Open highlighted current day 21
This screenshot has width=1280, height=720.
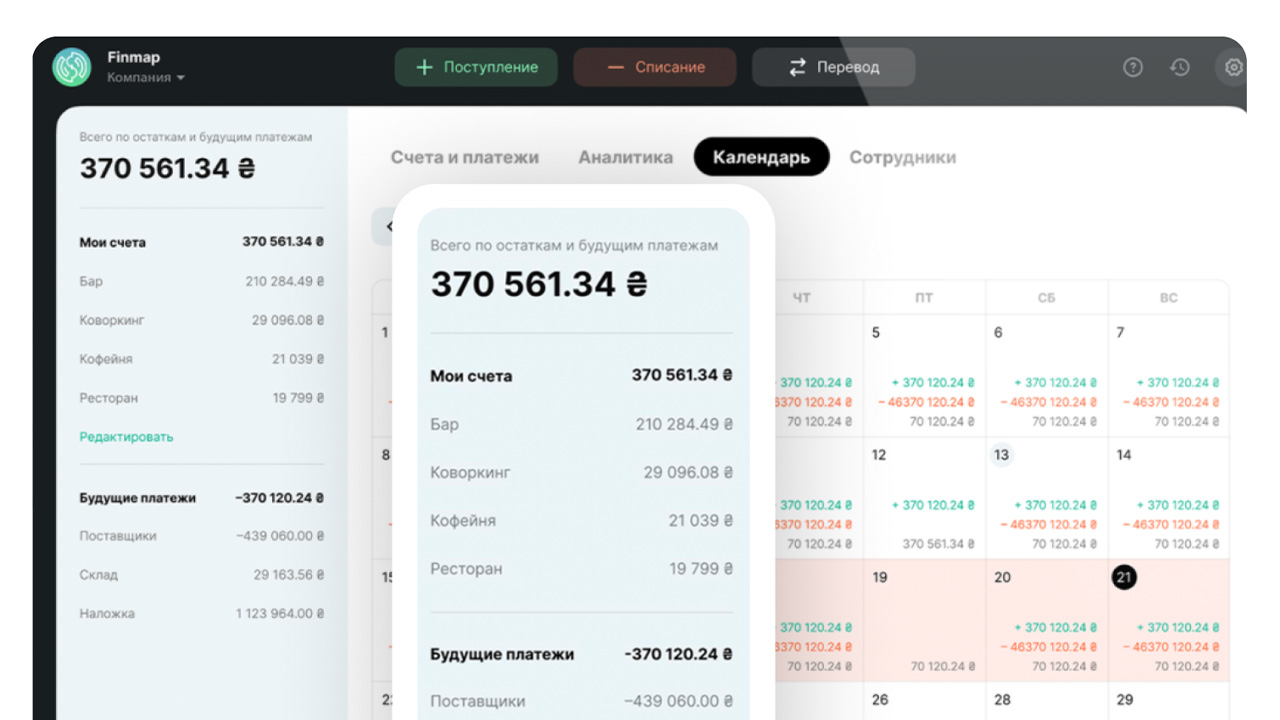tap(1124, 577)
